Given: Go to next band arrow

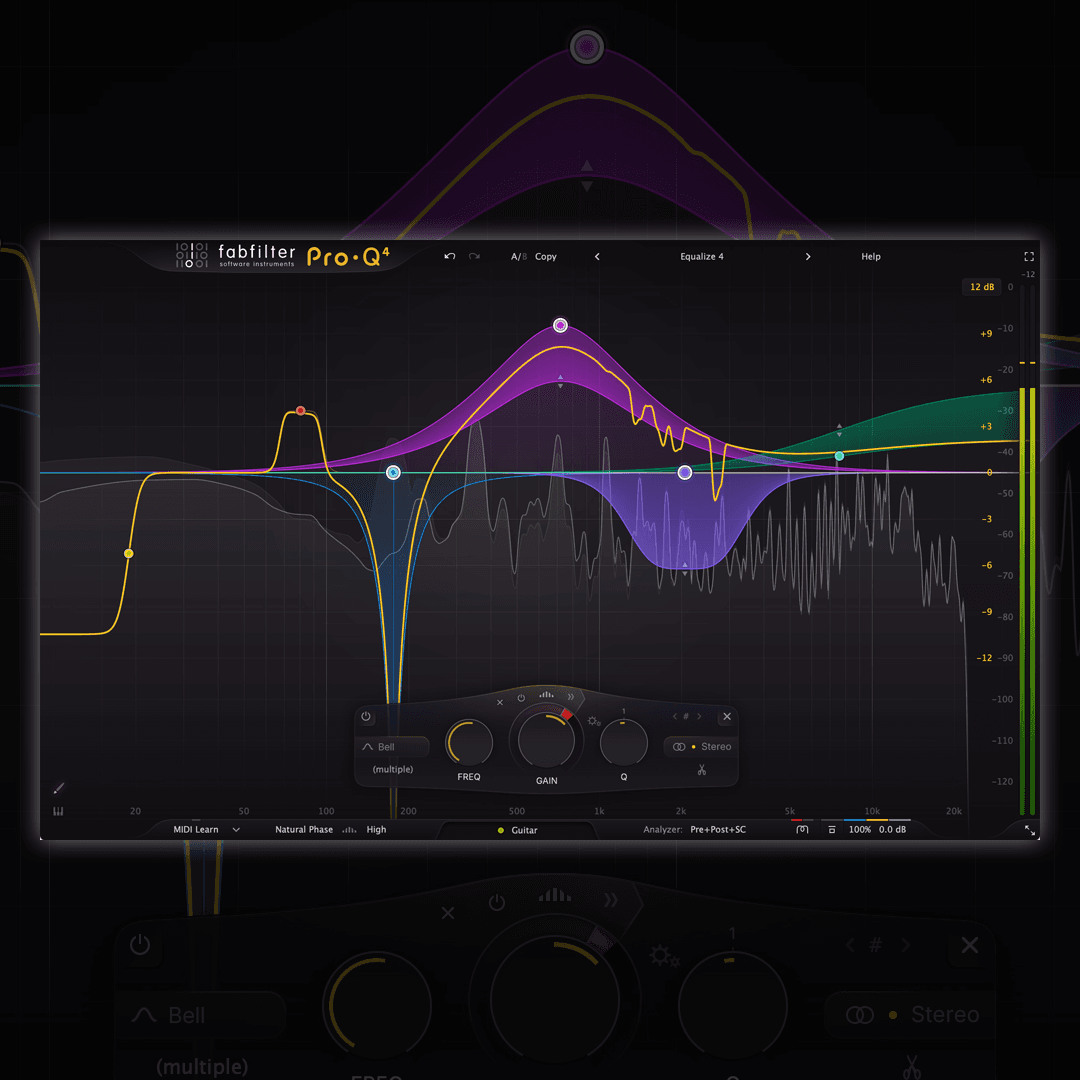Looking at the screenshot, I should coord(699,716).
